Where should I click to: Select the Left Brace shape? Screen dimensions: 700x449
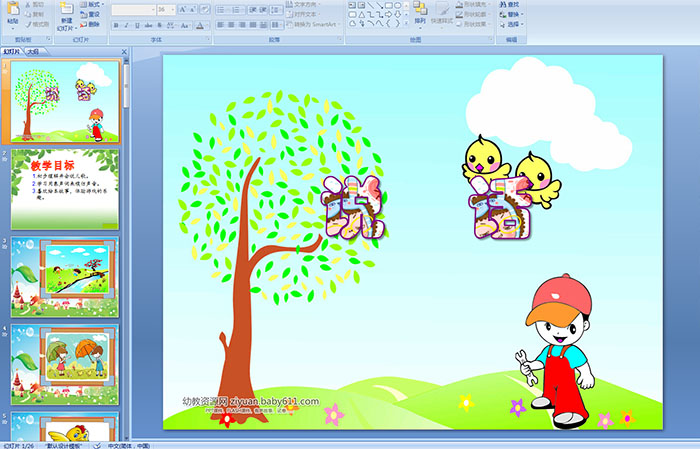coord(388,23)
